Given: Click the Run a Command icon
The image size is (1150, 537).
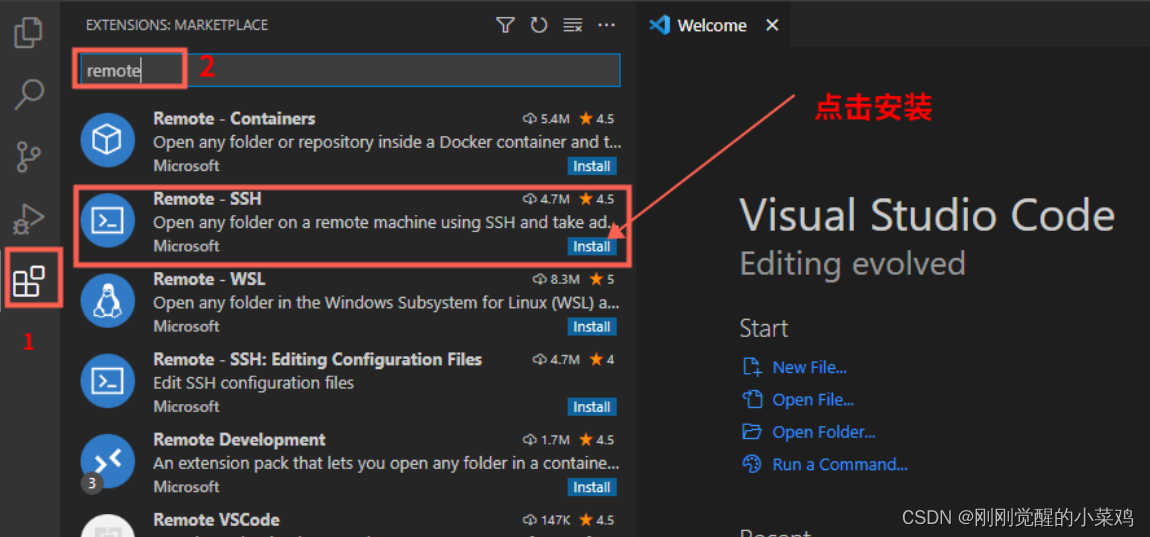Looking at the screenshot, I should coord(752,464).
